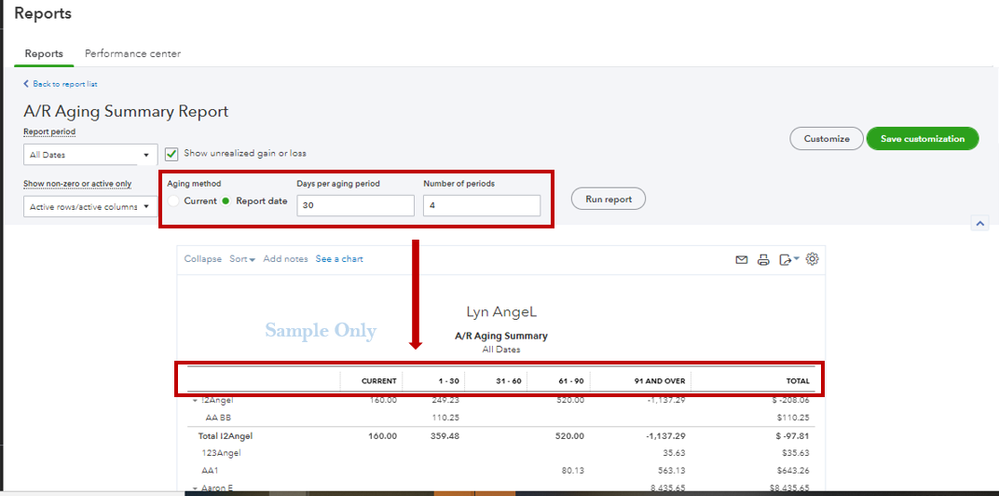Click the Days per aging period field
999x496 pixels.
(355, 206)
